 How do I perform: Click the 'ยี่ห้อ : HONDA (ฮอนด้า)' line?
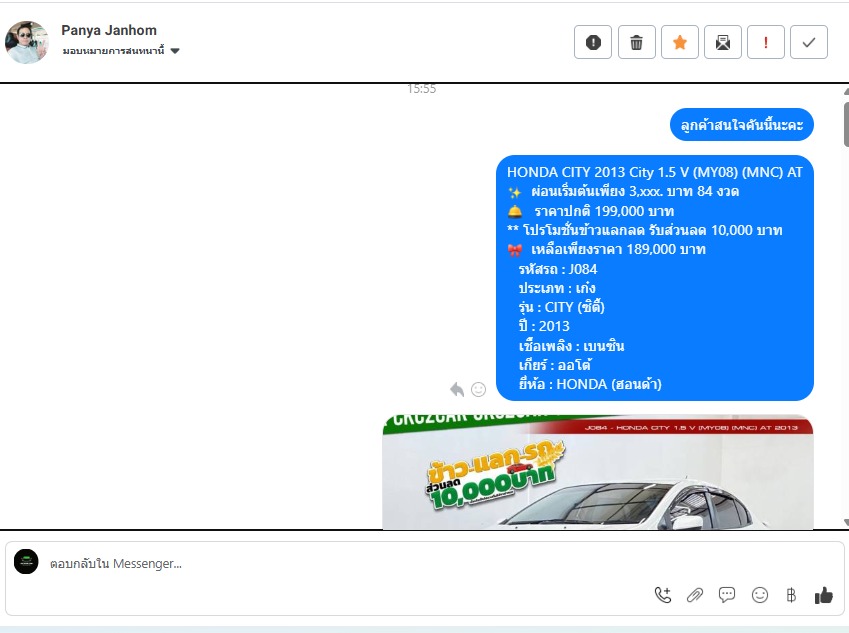click(590, 384)
